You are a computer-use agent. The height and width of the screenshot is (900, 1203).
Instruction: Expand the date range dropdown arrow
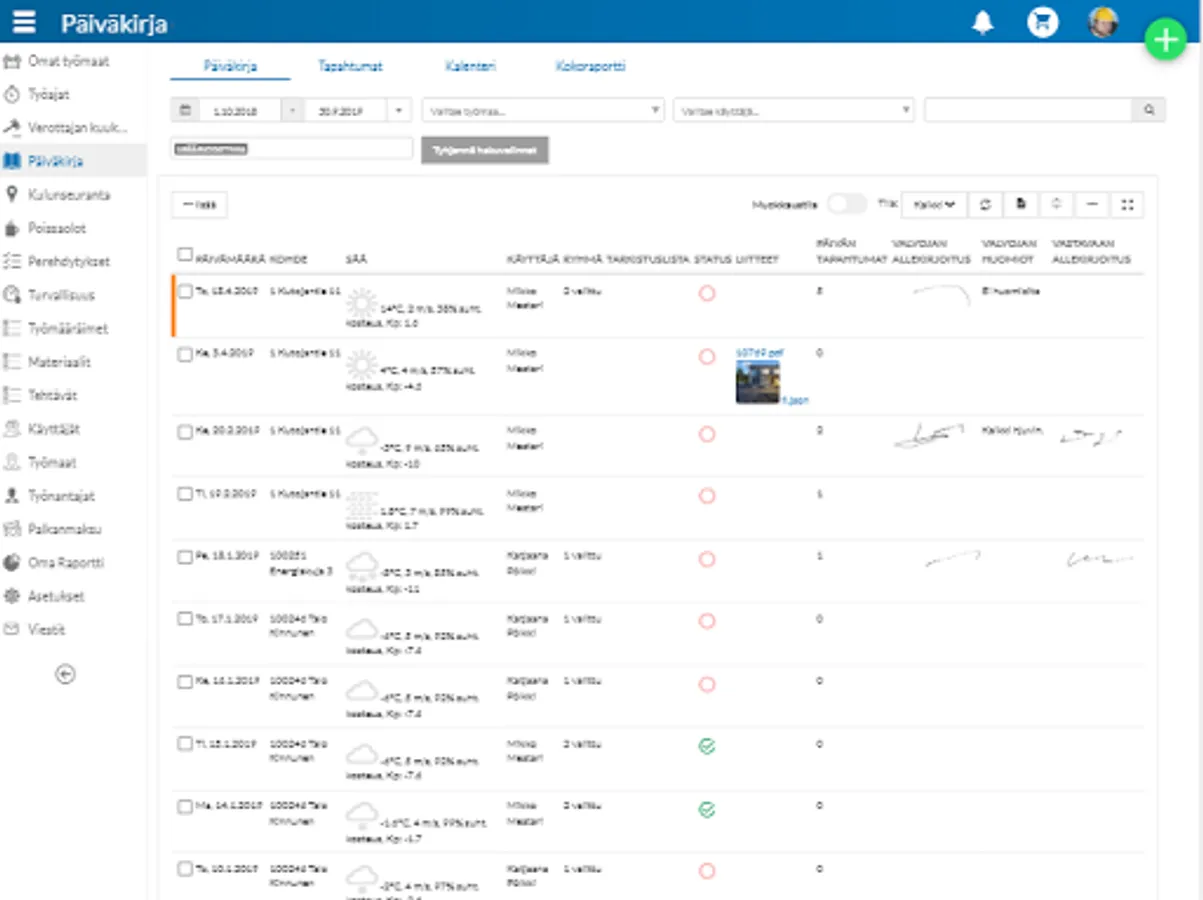(x=399, y=110)
